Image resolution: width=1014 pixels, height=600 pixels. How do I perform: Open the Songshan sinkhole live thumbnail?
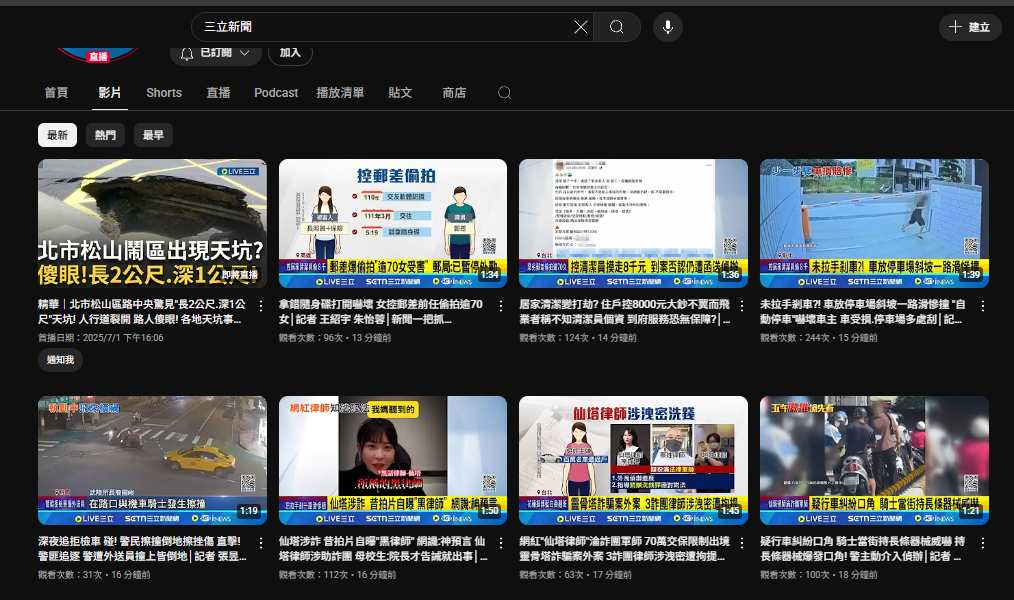coord(152,223)
